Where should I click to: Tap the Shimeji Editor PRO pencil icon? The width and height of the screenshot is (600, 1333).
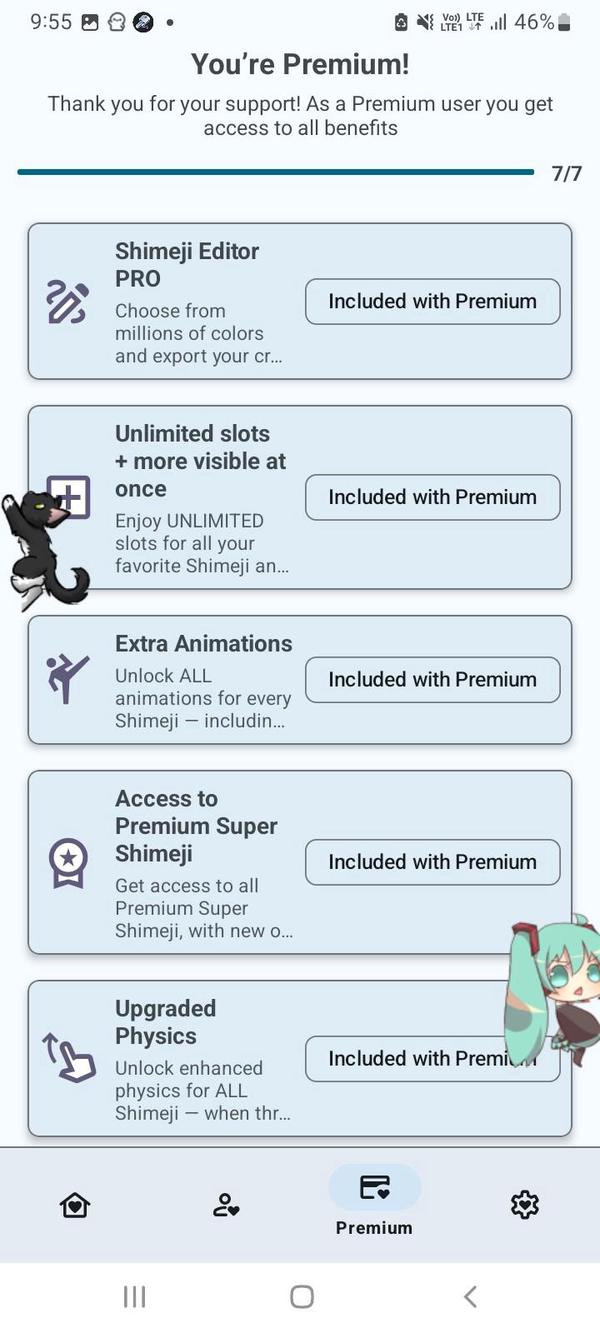(x=68, y=302)
